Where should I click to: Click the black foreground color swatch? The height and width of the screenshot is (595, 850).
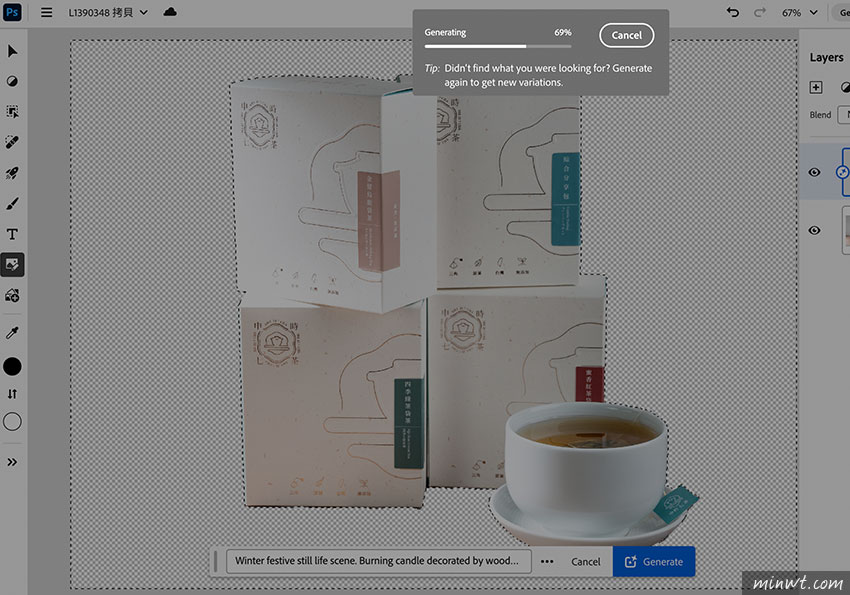(12, 366)
